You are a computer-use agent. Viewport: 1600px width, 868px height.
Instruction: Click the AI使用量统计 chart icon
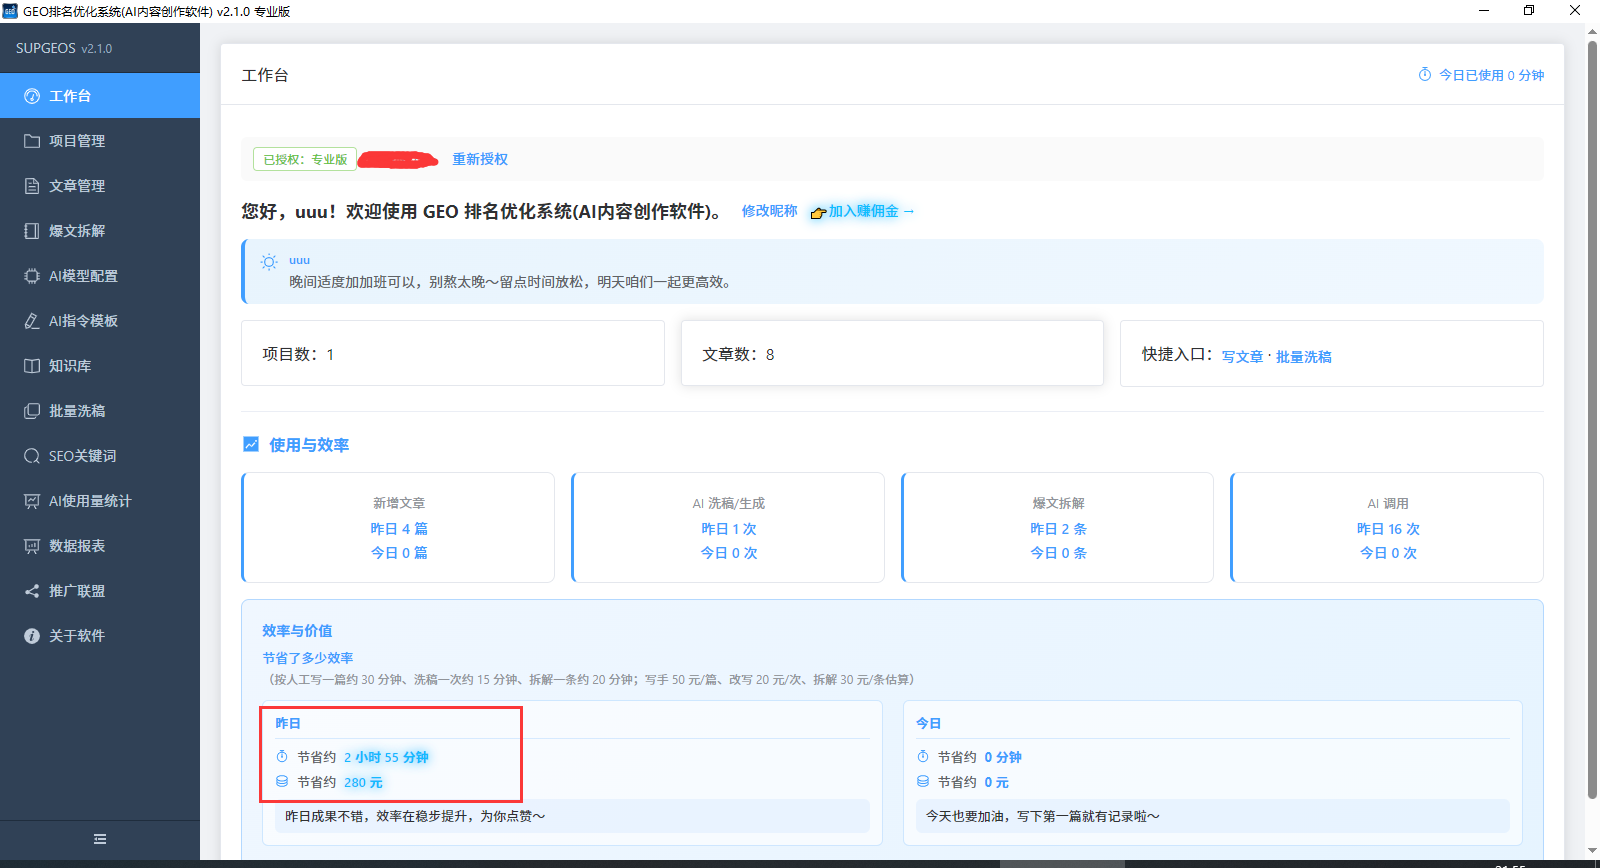tap(32, 501)
